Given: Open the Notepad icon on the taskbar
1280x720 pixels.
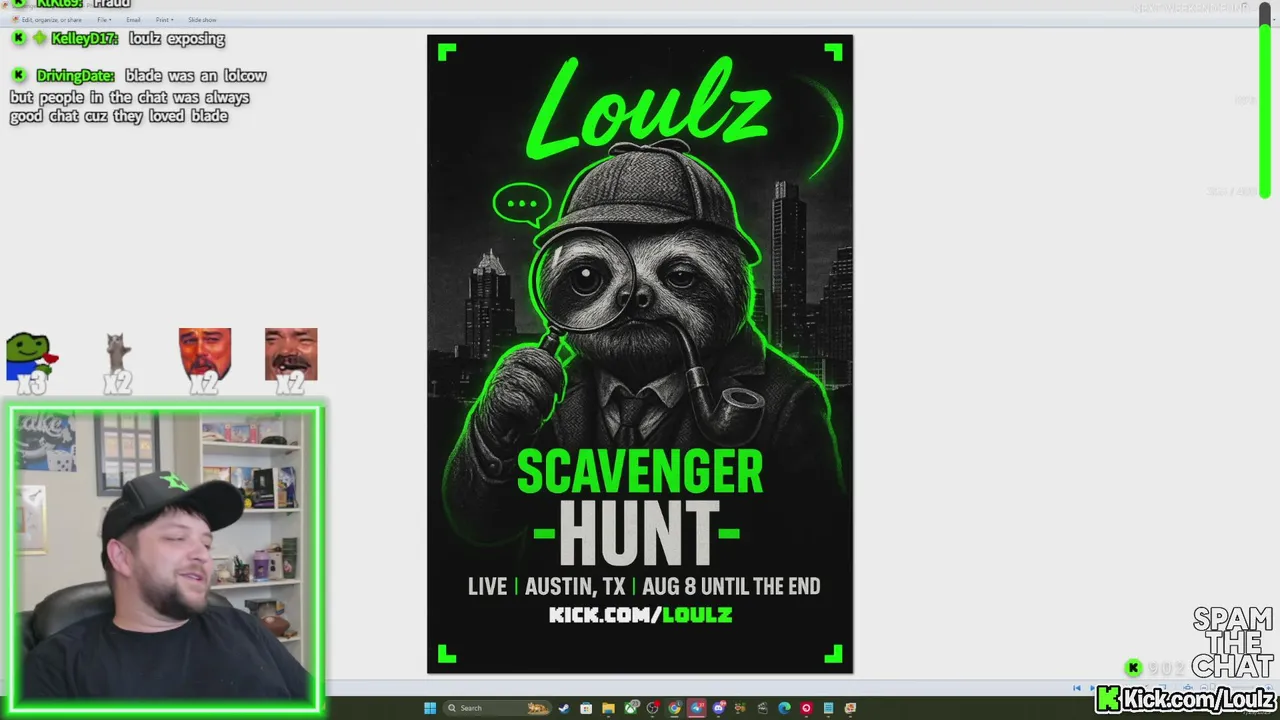Looking at the screenshot, I should point(828,708).
